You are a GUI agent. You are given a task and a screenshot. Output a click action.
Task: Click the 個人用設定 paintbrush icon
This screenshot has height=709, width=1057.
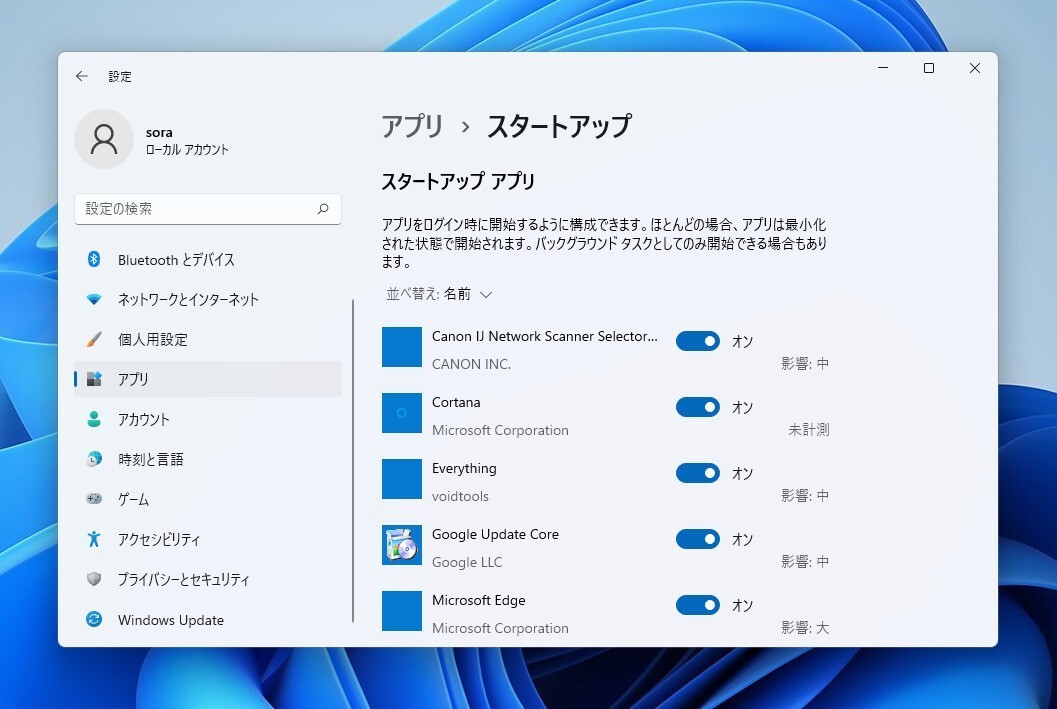click(x=94, y=340)
